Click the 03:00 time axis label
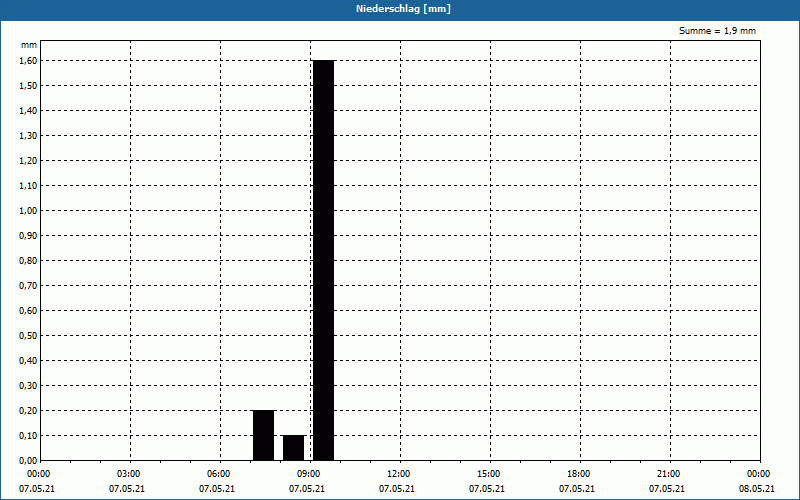The width and height of the screenshot is (800, 500). coord(129,474)
